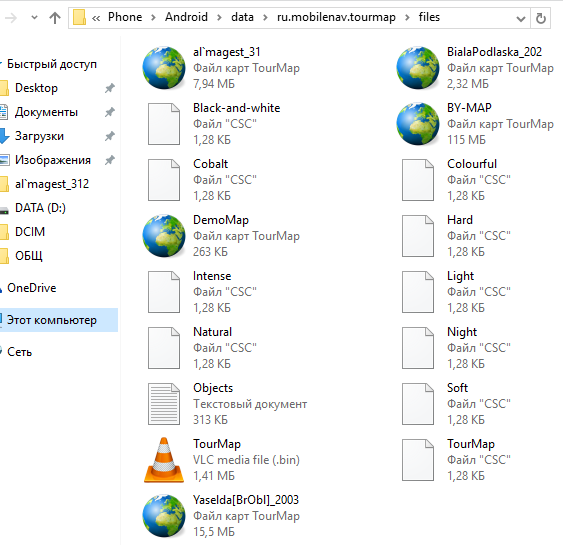
Task: Click the file name Objects
Action: click(x=213, y=388)
